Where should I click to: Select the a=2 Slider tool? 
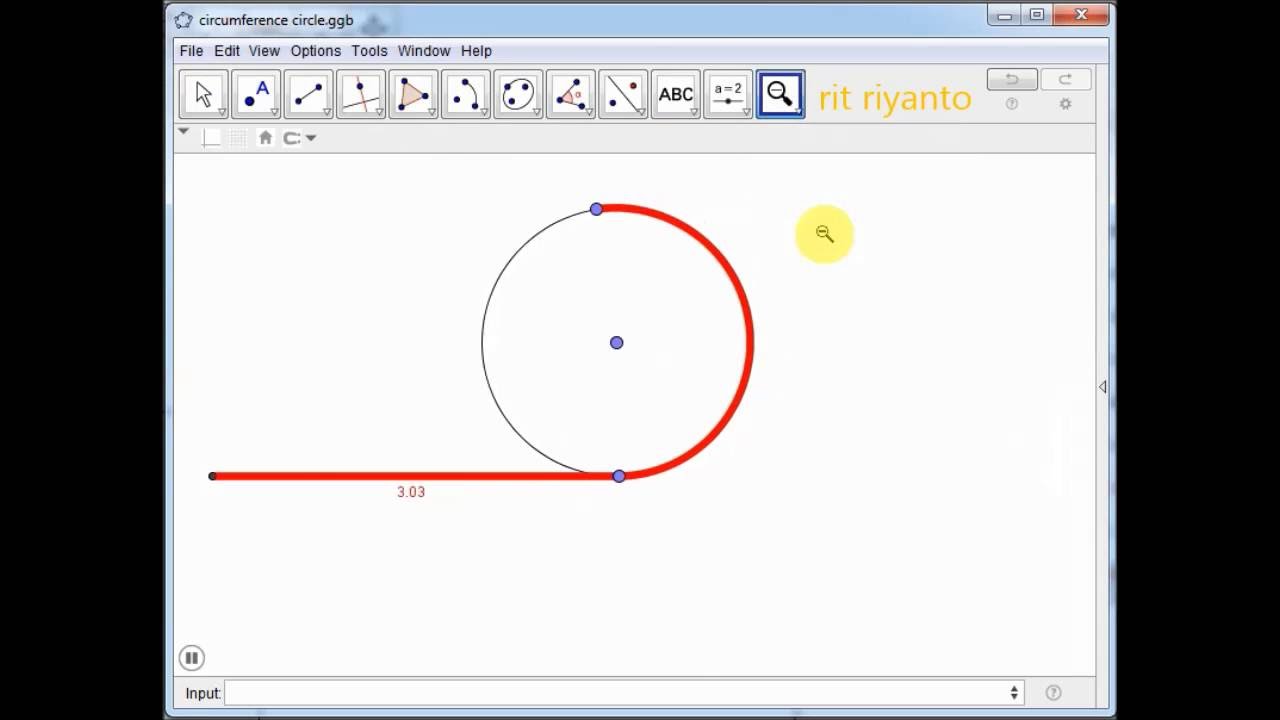(728, 94)
